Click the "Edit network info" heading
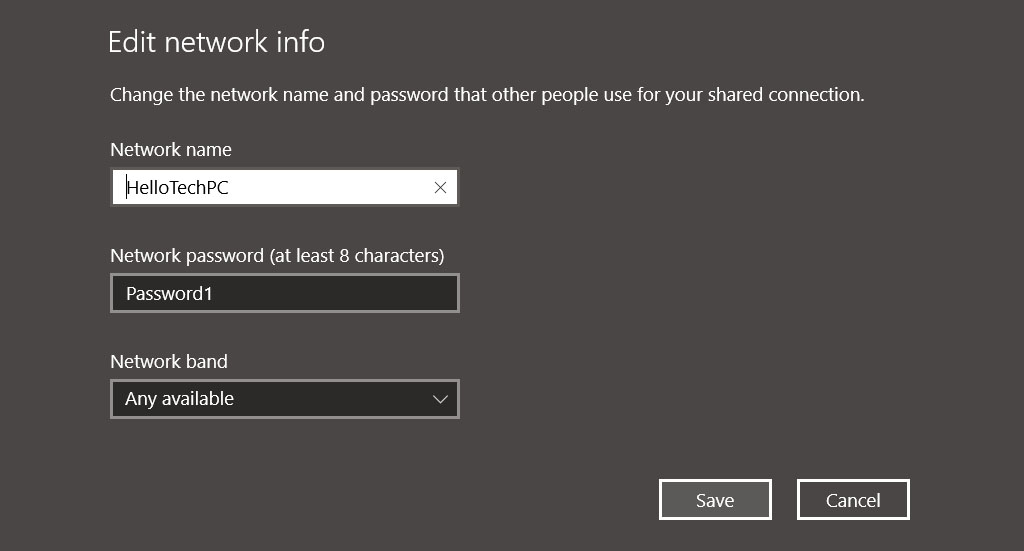The height and width of the screenshot is (551, 1024). [x=216, y=42]
